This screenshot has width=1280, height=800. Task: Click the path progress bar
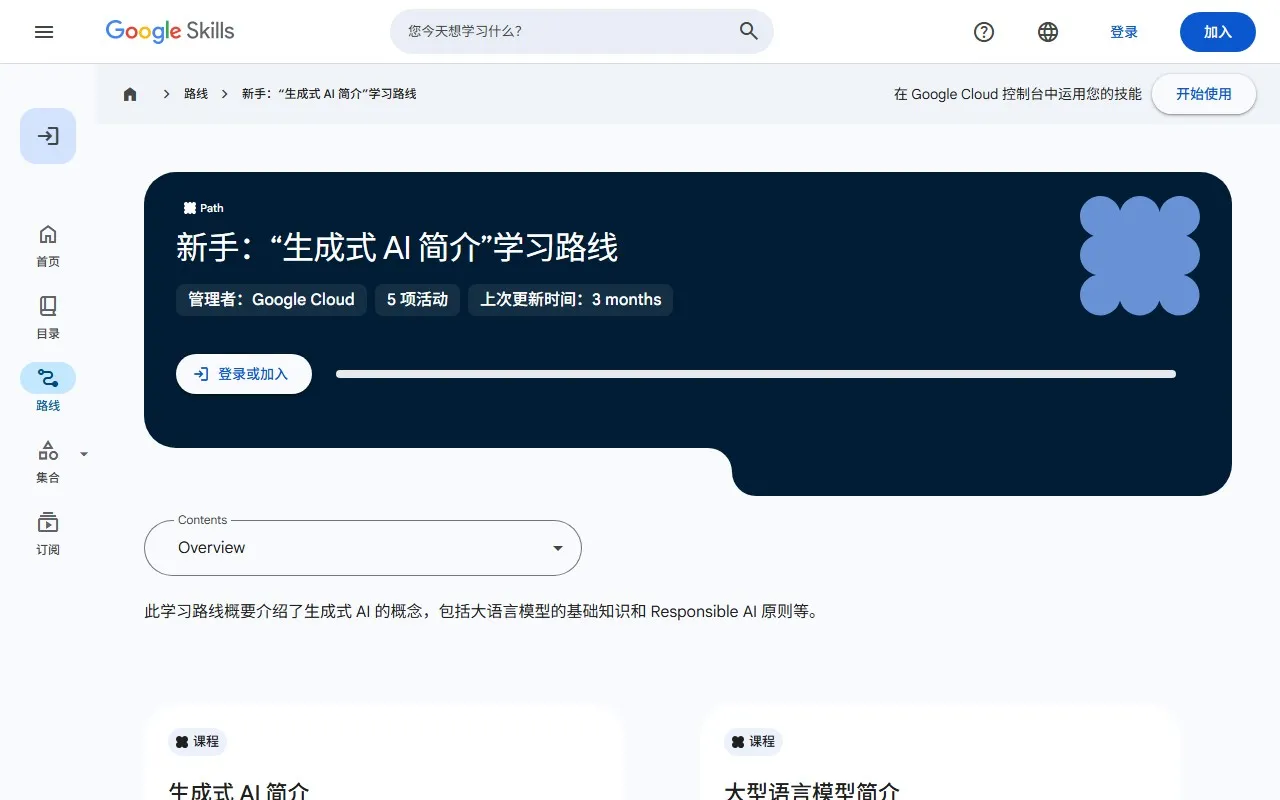(755, 374)
